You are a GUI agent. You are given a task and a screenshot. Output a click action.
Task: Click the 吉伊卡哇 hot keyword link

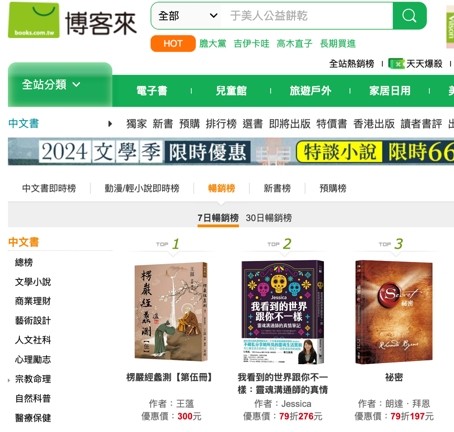(251, 44)
